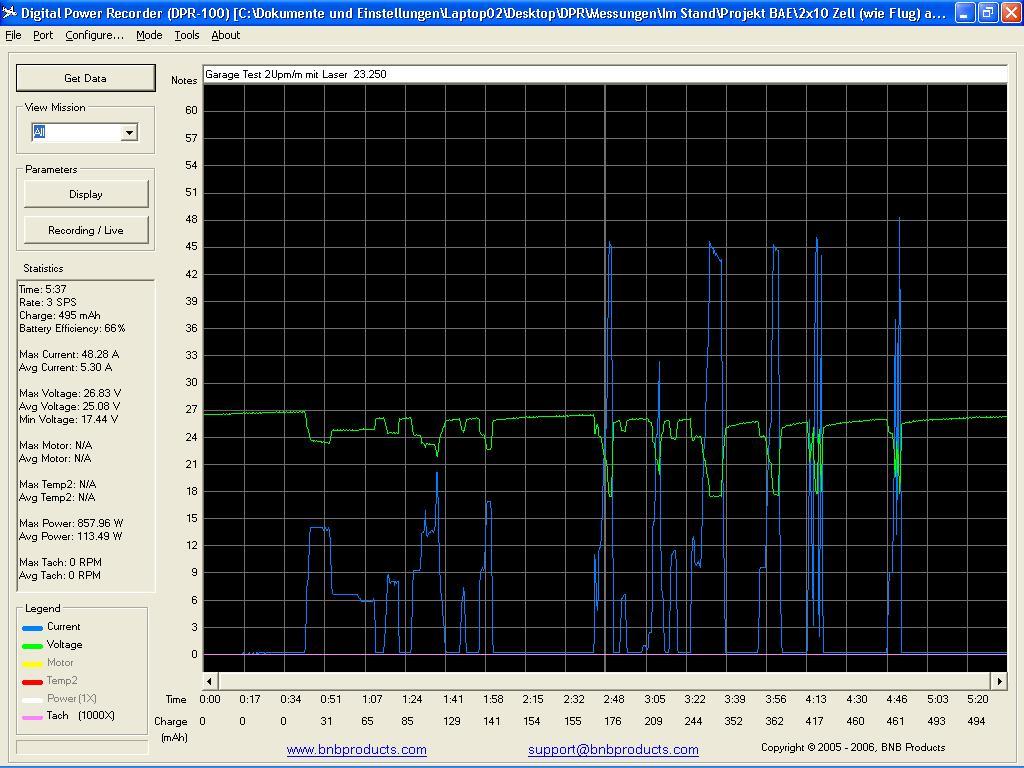Visit the www.bnbproducts.com link

(357, 750)
